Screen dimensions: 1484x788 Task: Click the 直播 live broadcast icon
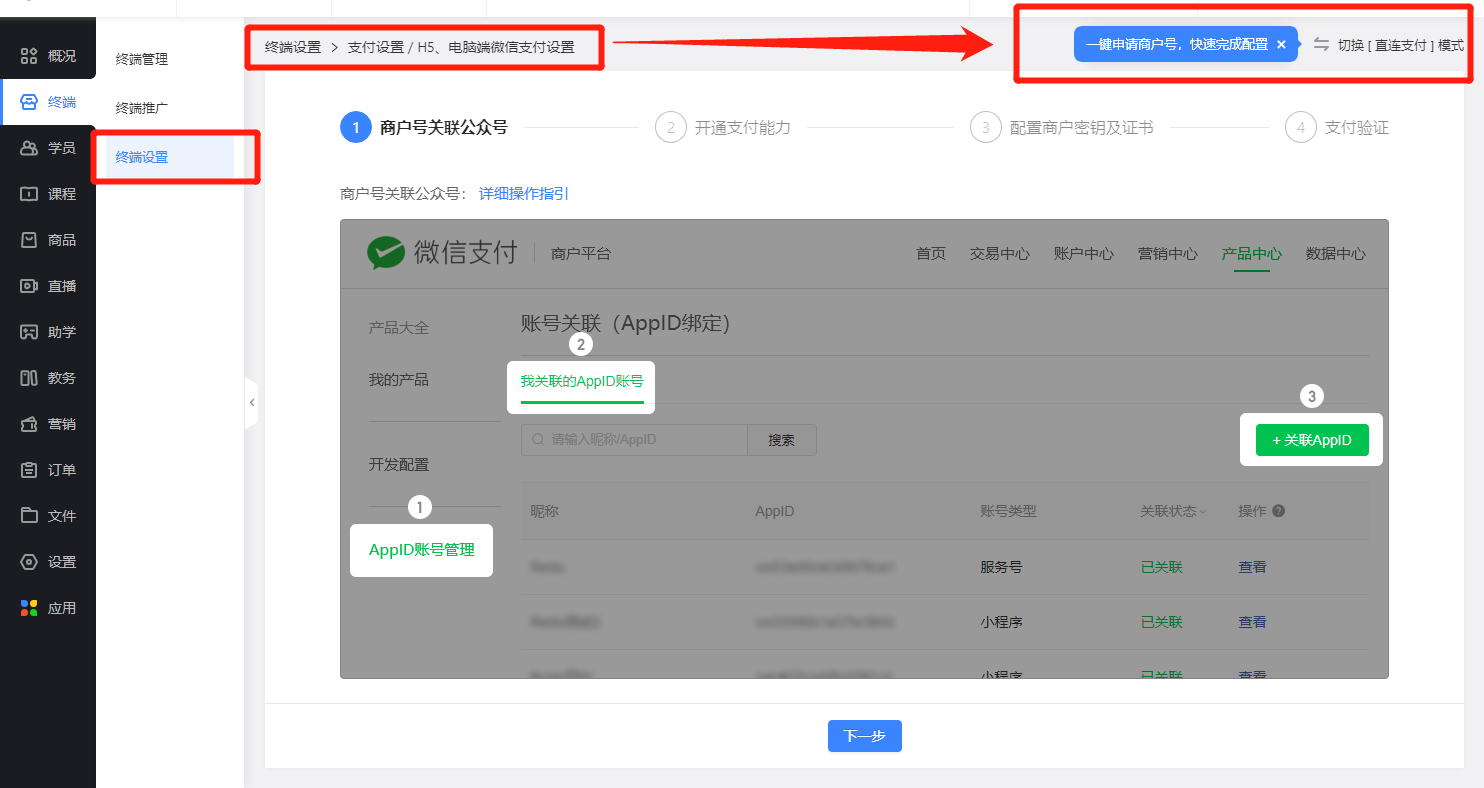(29, 286)
